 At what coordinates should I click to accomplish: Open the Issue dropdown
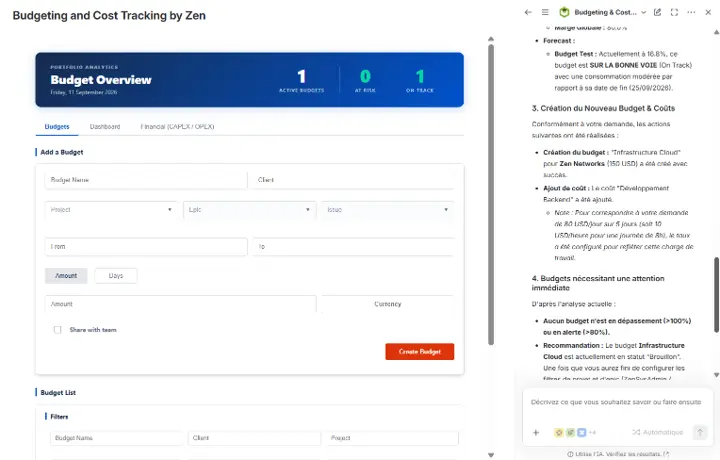tap(388, 210)
